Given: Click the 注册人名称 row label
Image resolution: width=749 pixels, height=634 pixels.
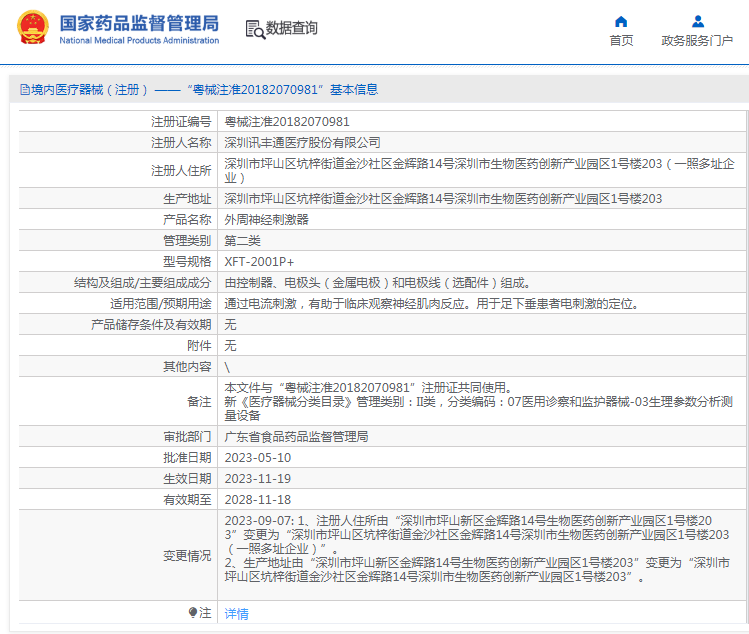Looking at the screenshot, I should (181, 143).
